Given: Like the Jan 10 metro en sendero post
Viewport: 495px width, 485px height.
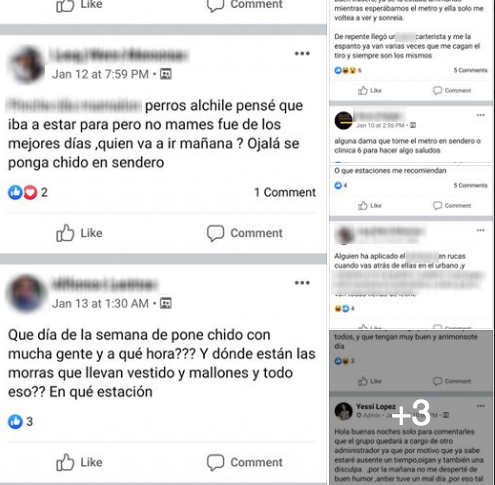Looking at the screenshot, I should 370,206.
